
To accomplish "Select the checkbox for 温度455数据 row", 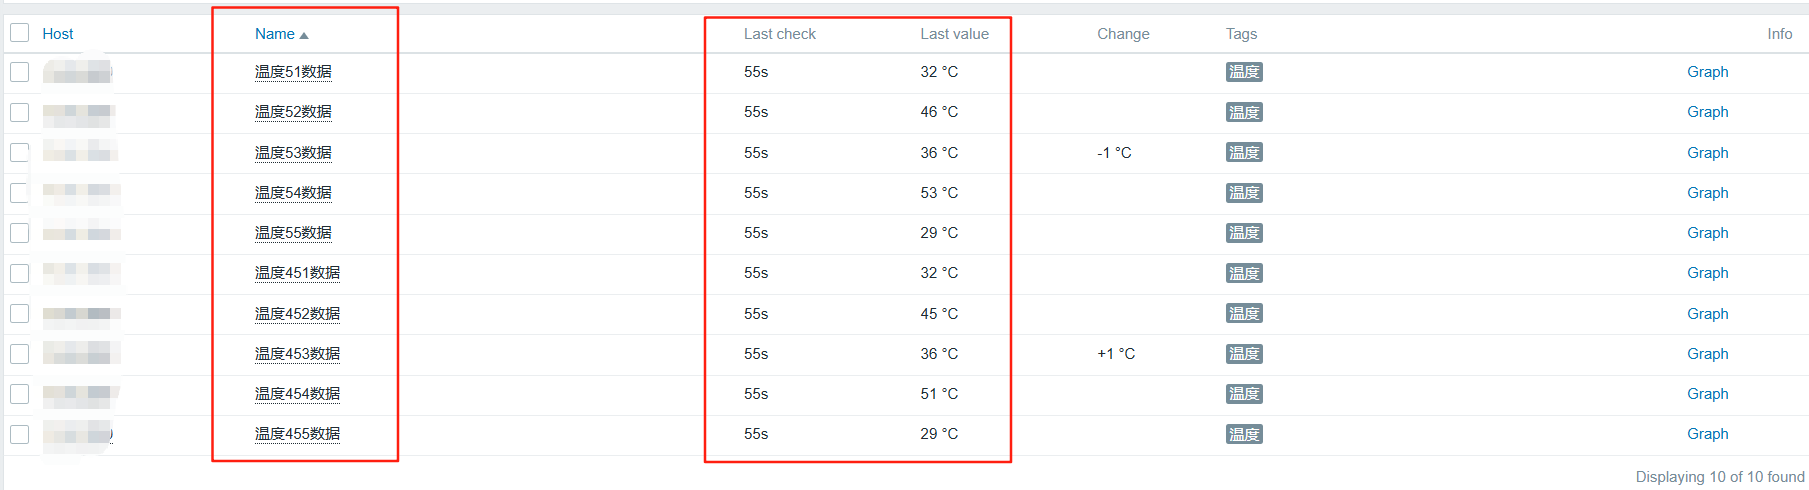I will pos(20,434).
